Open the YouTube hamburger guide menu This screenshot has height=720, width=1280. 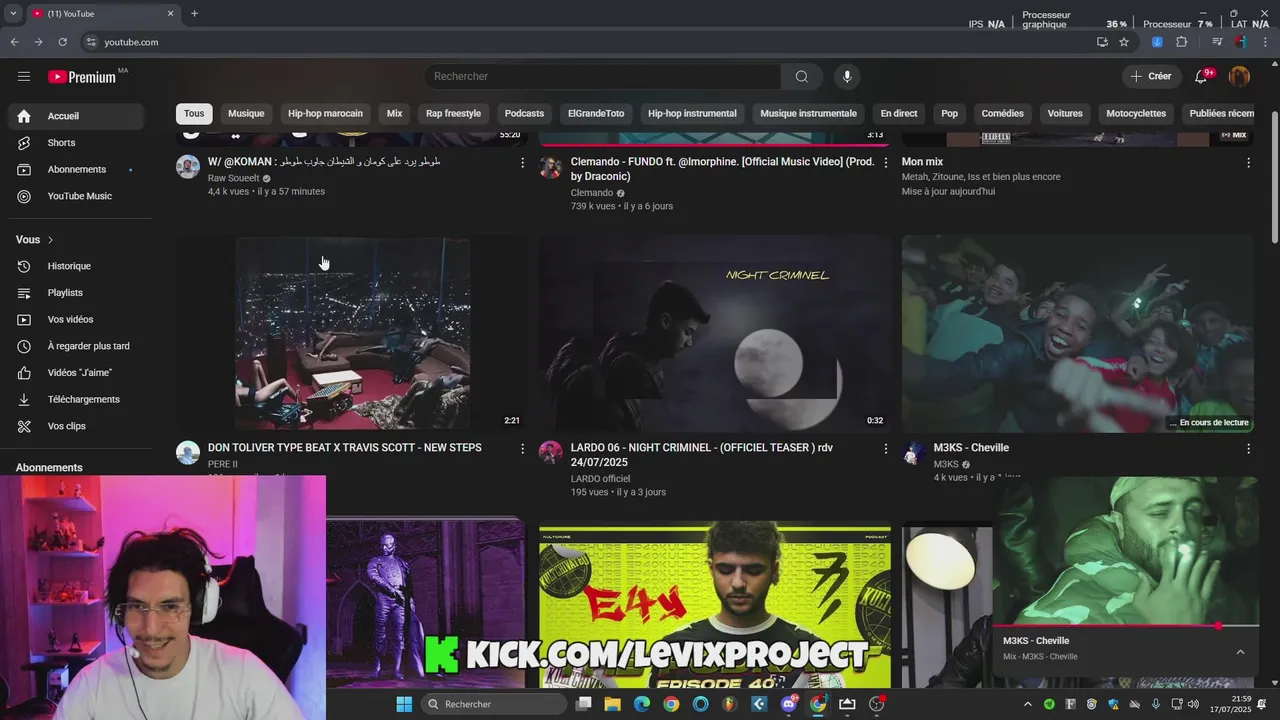pyautogui.click(x=24, y=77)
